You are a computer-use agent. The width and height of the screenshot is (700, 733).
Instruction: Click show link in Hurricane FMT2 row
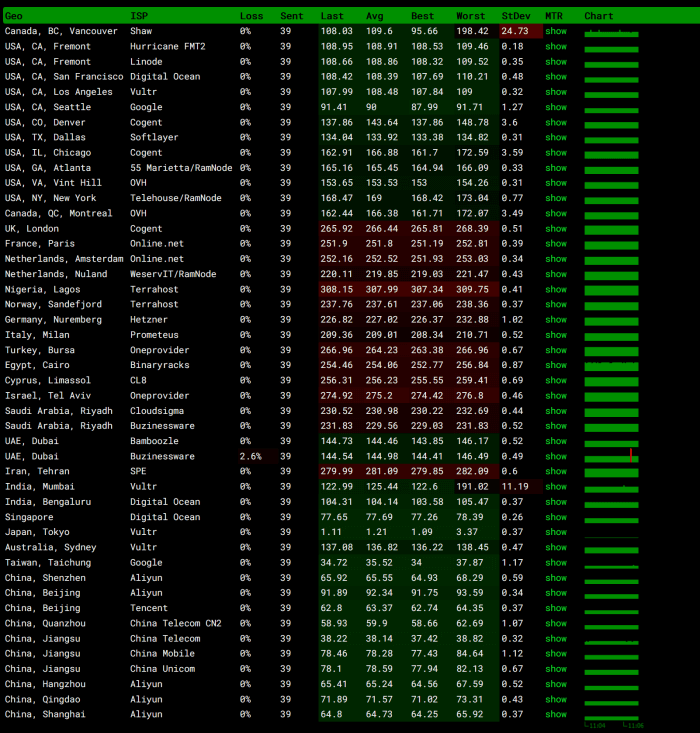(556, 46)
